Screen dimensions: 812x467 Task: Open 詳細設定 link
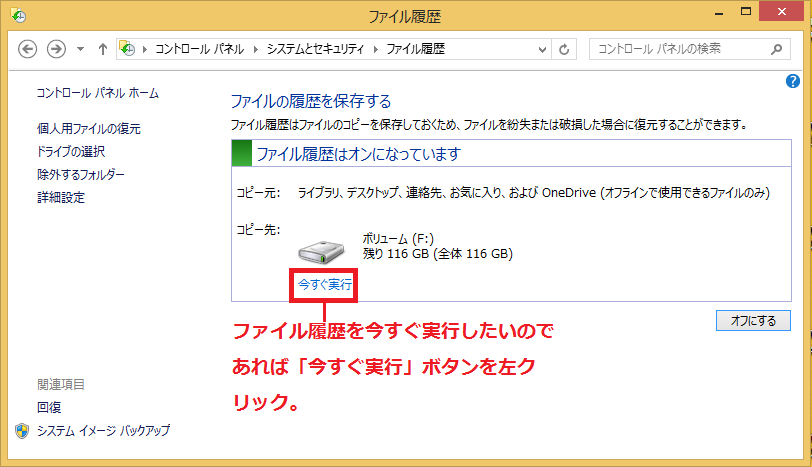61,197
